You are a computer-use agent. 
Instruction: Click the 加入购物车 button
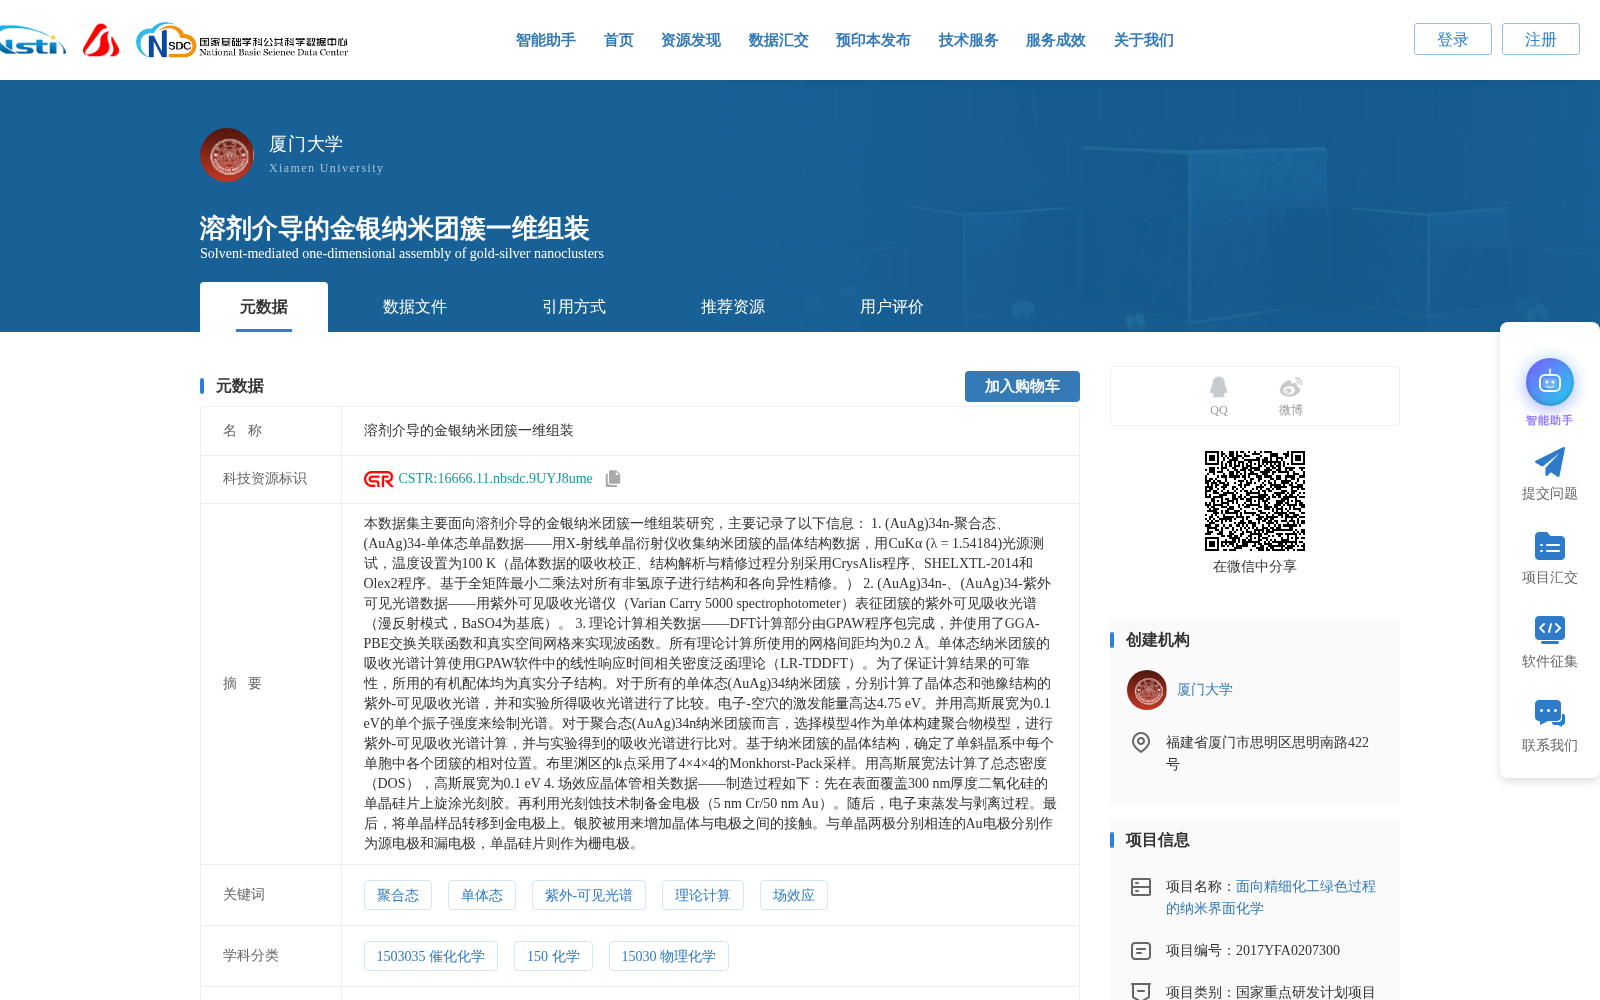pos(1022,386)
